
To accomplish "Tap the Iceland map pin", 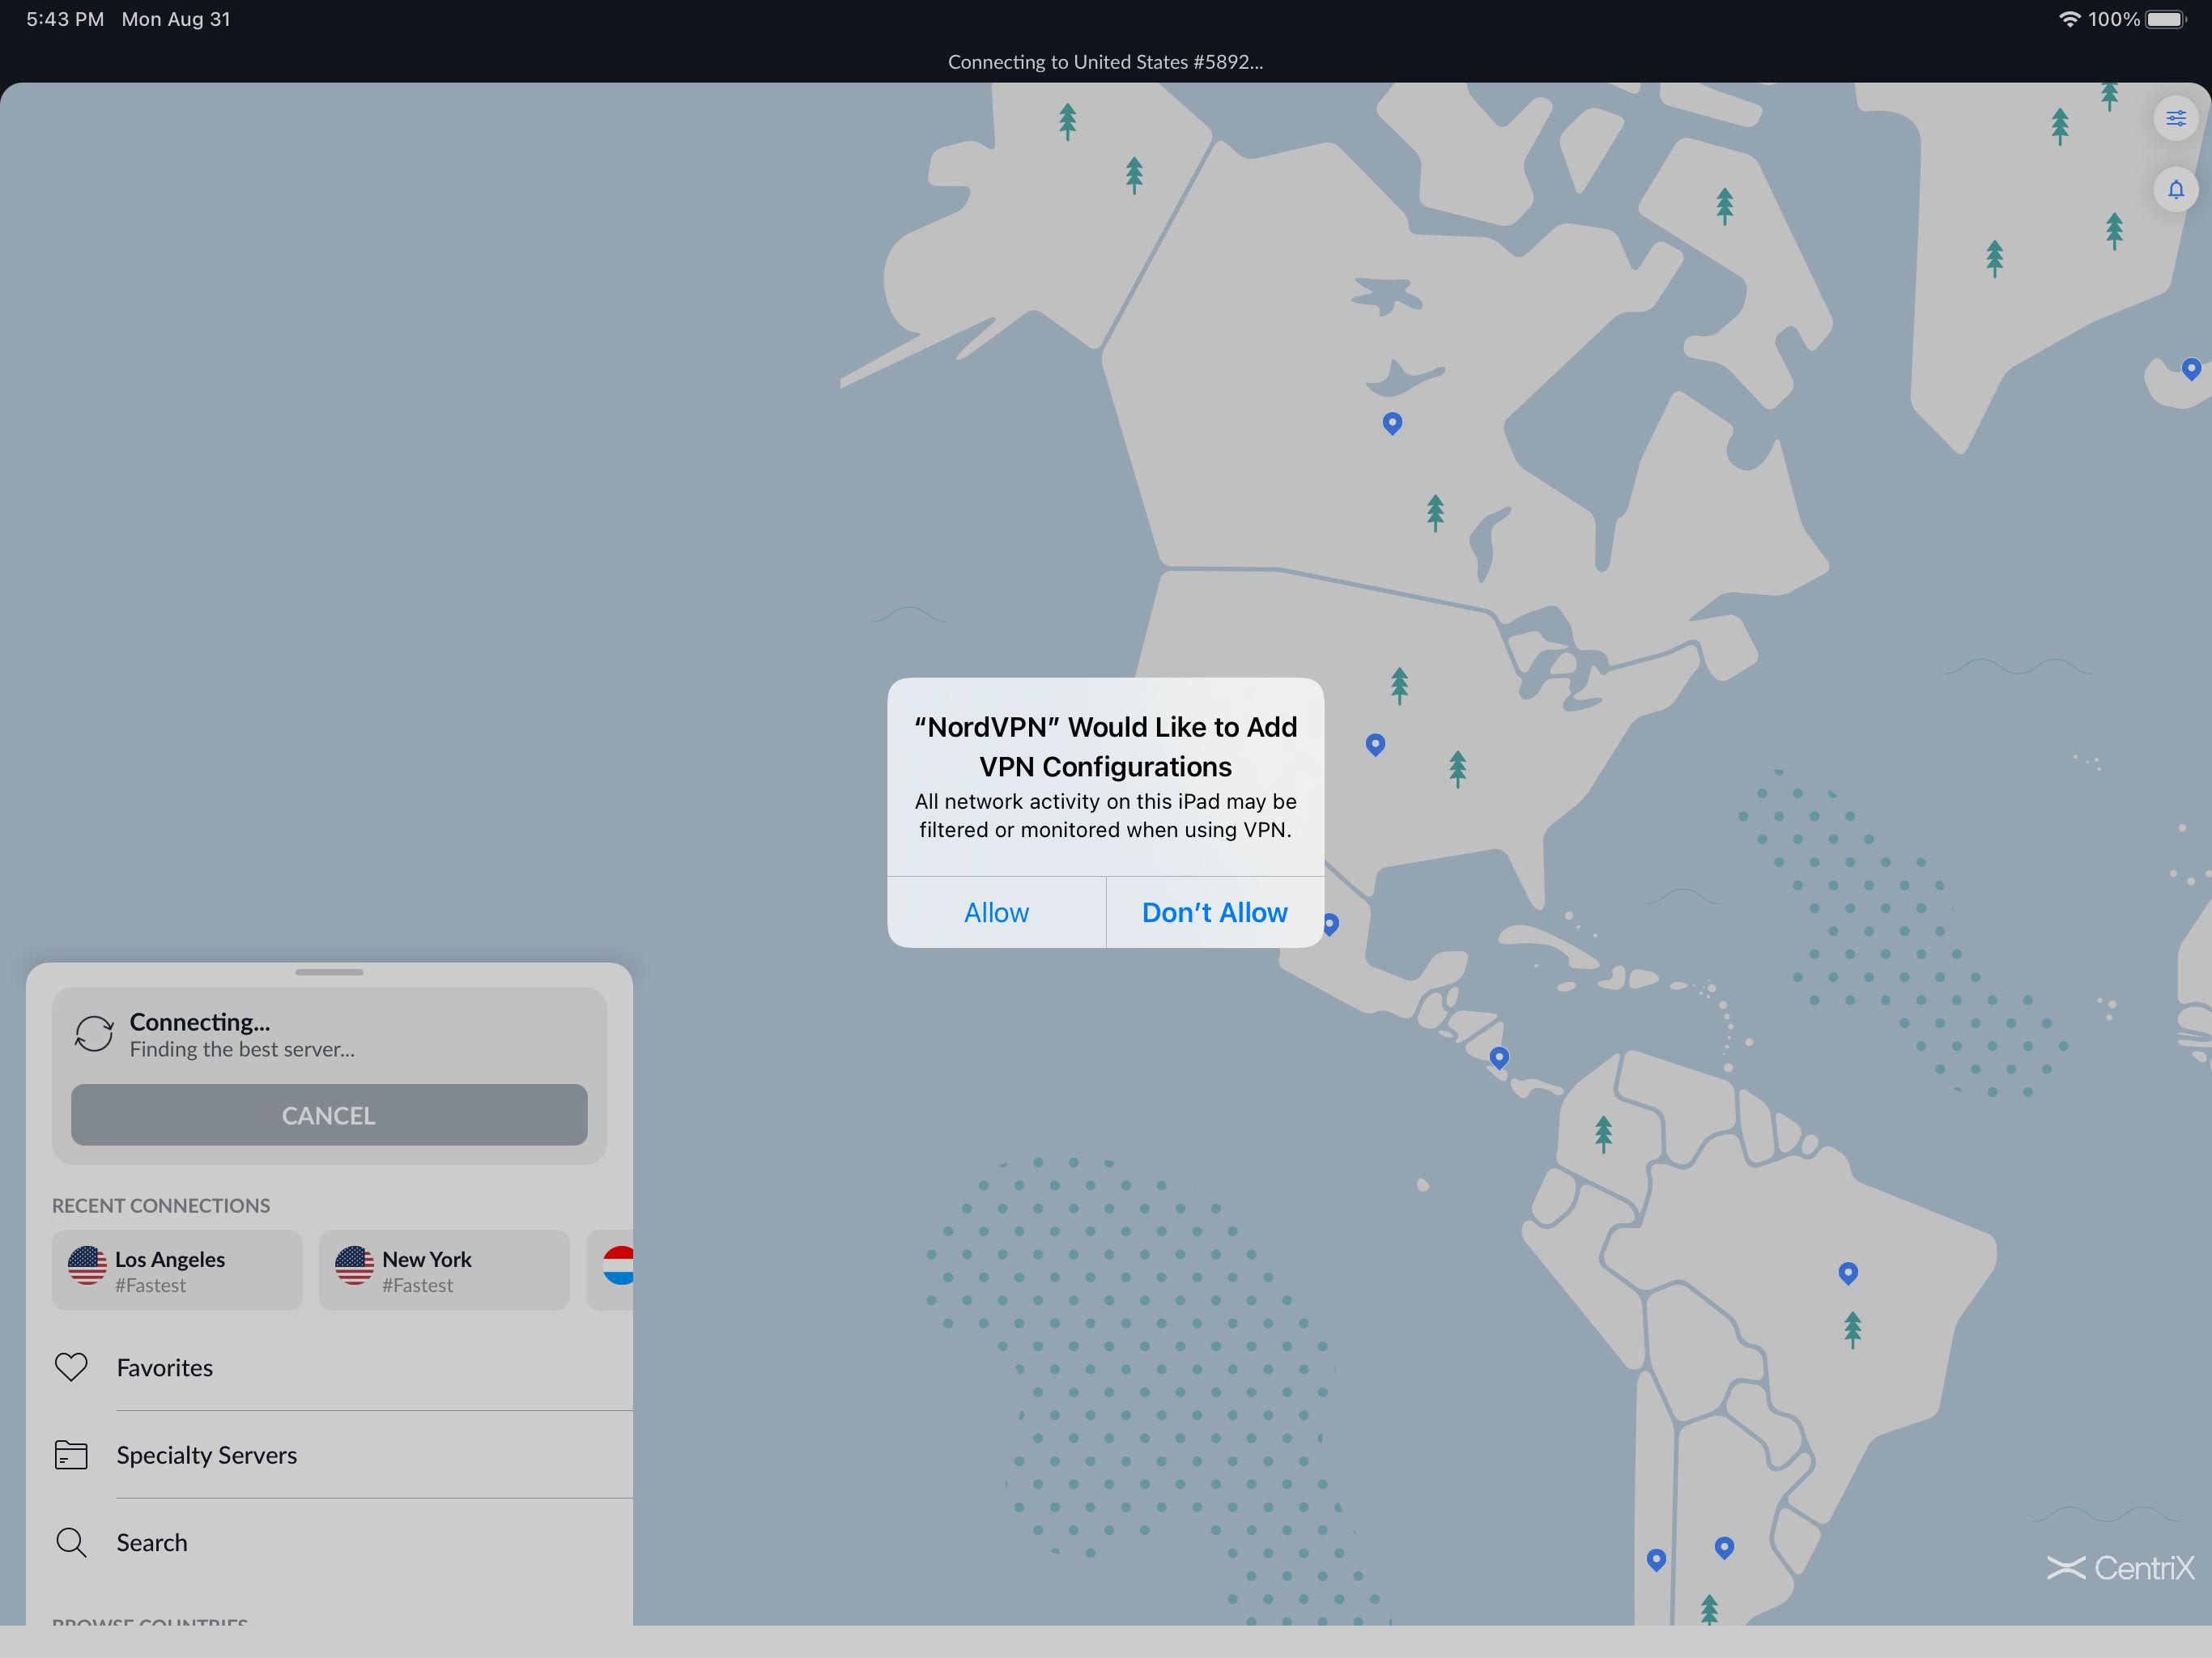I will tap(2190, 368).
